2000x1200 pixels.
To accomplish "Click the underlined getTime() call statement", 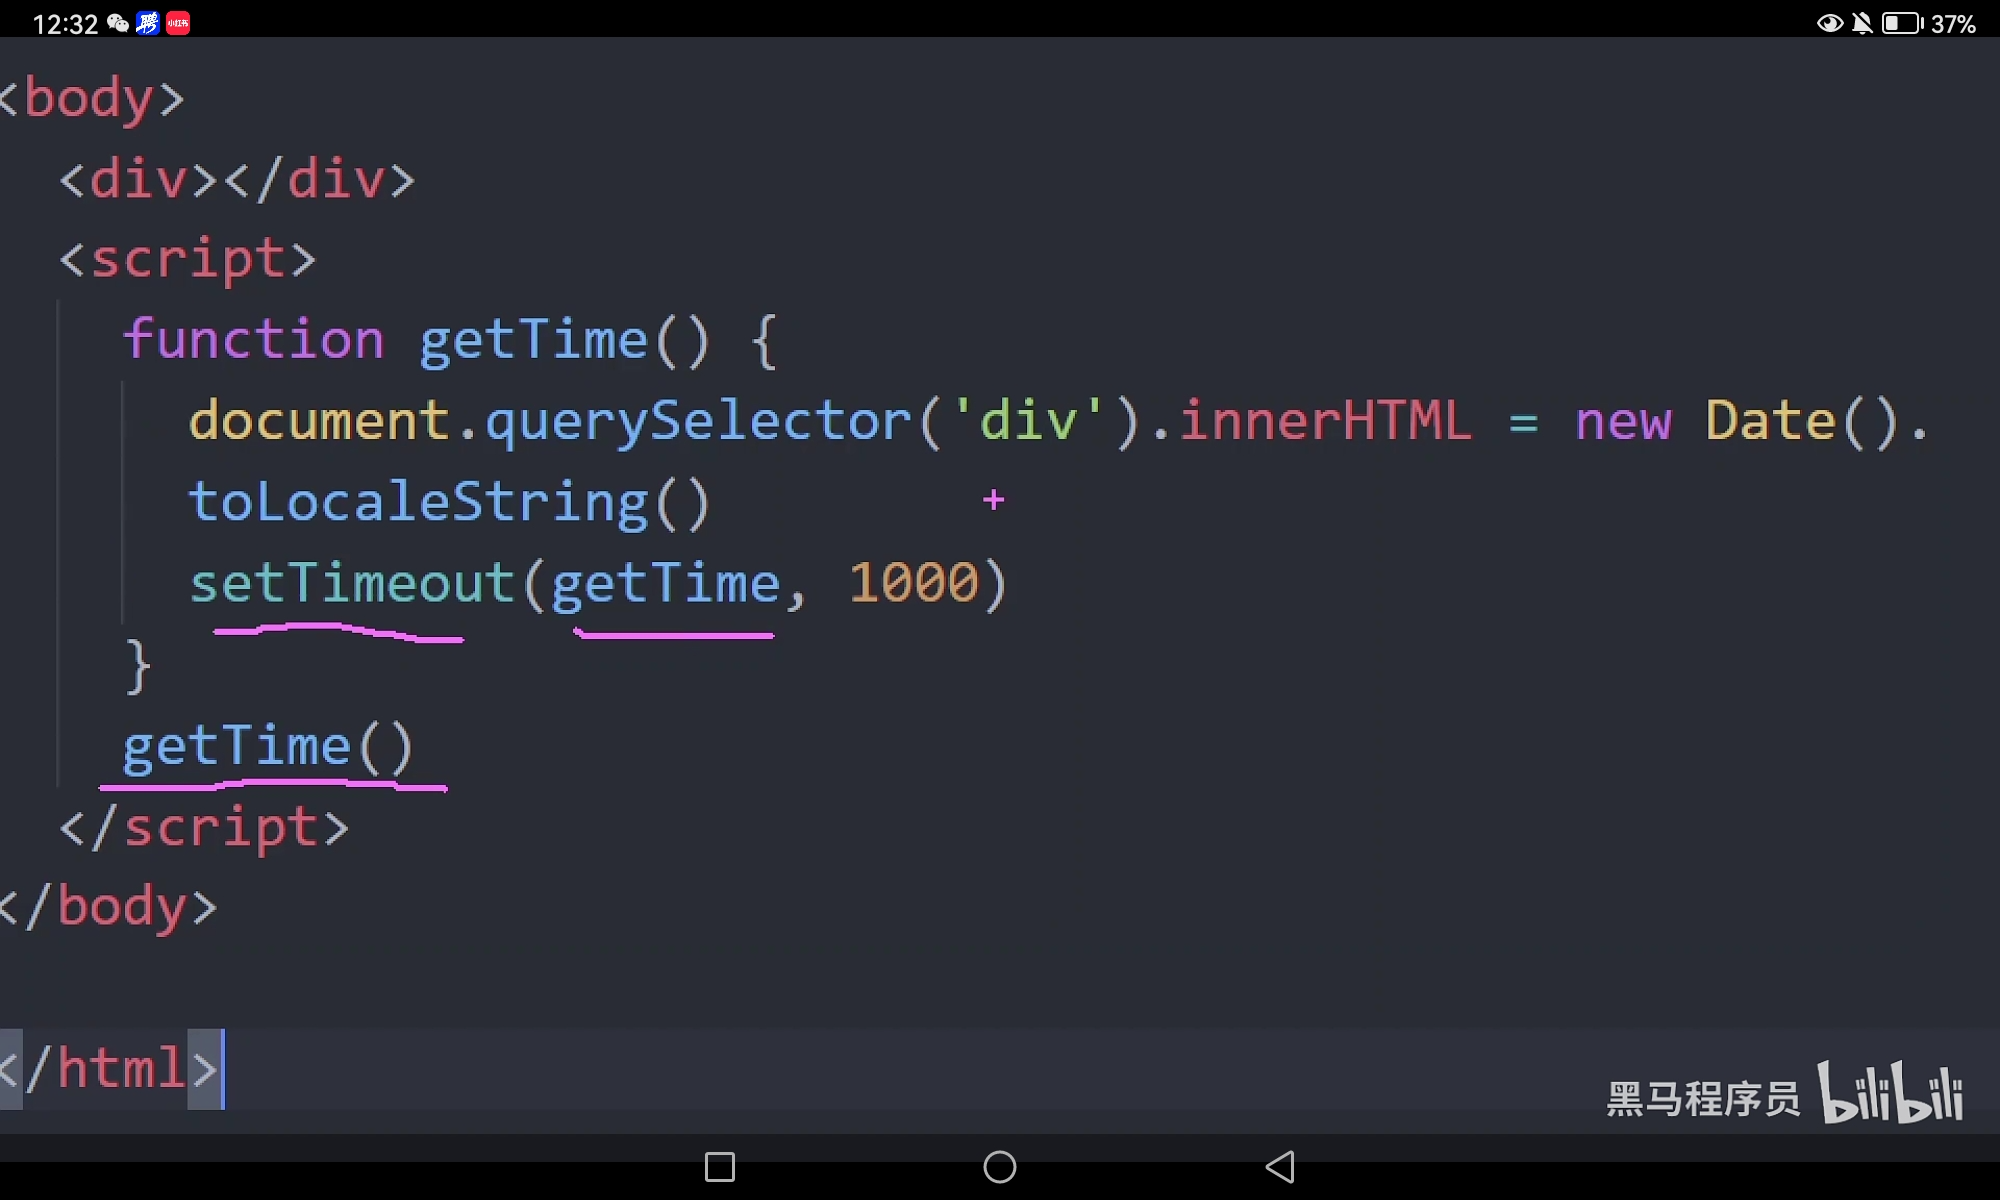I will (267, 747).
